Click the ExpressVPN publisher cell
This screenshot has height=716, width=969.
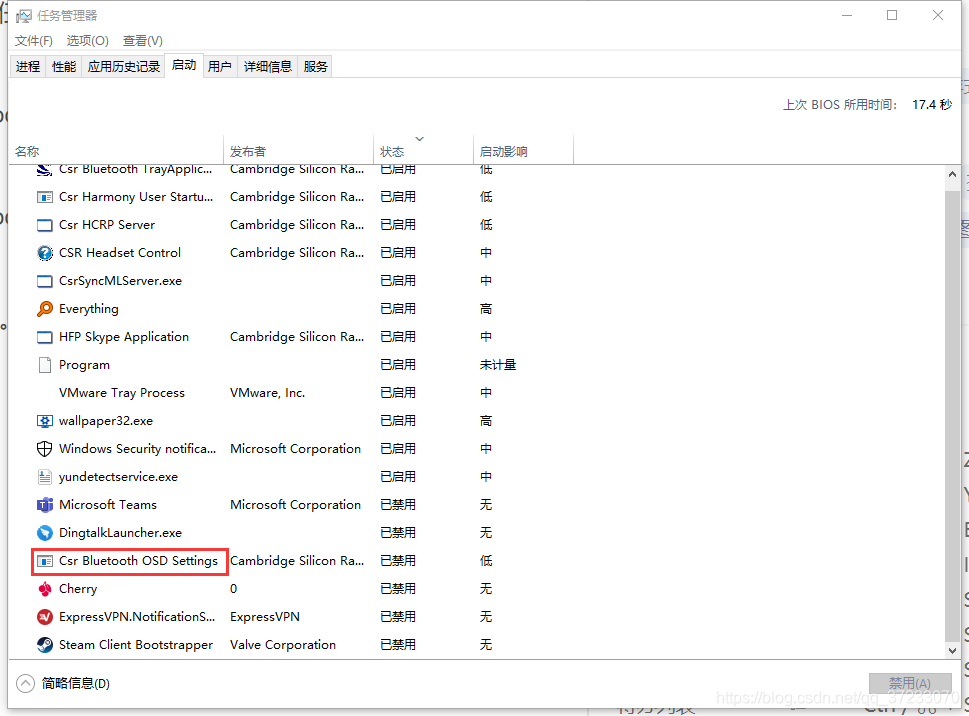[x=264, y=617]
